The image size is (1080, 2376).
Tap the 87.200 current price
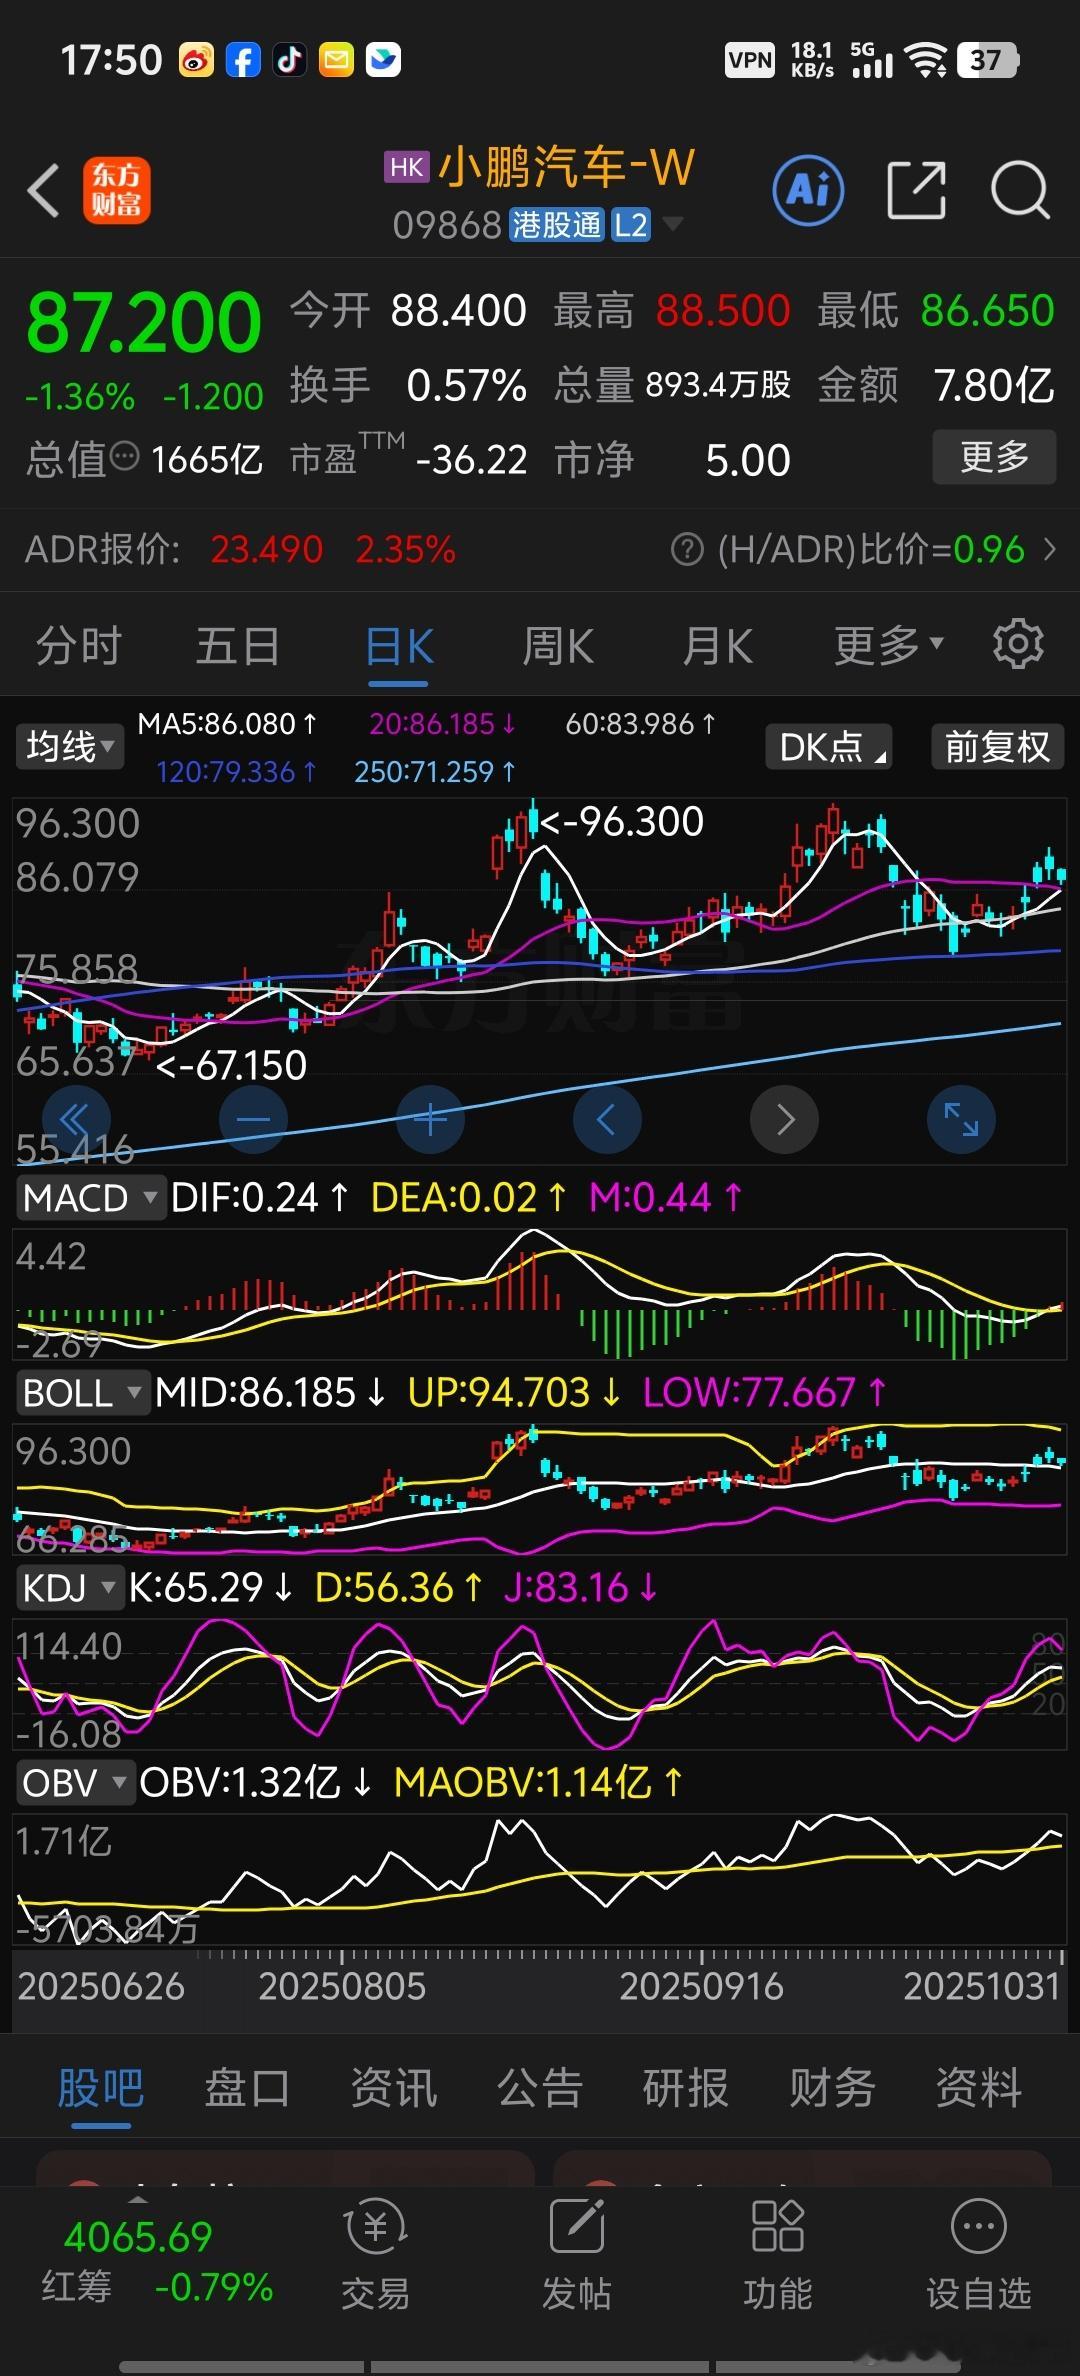(x=144, y=322)
